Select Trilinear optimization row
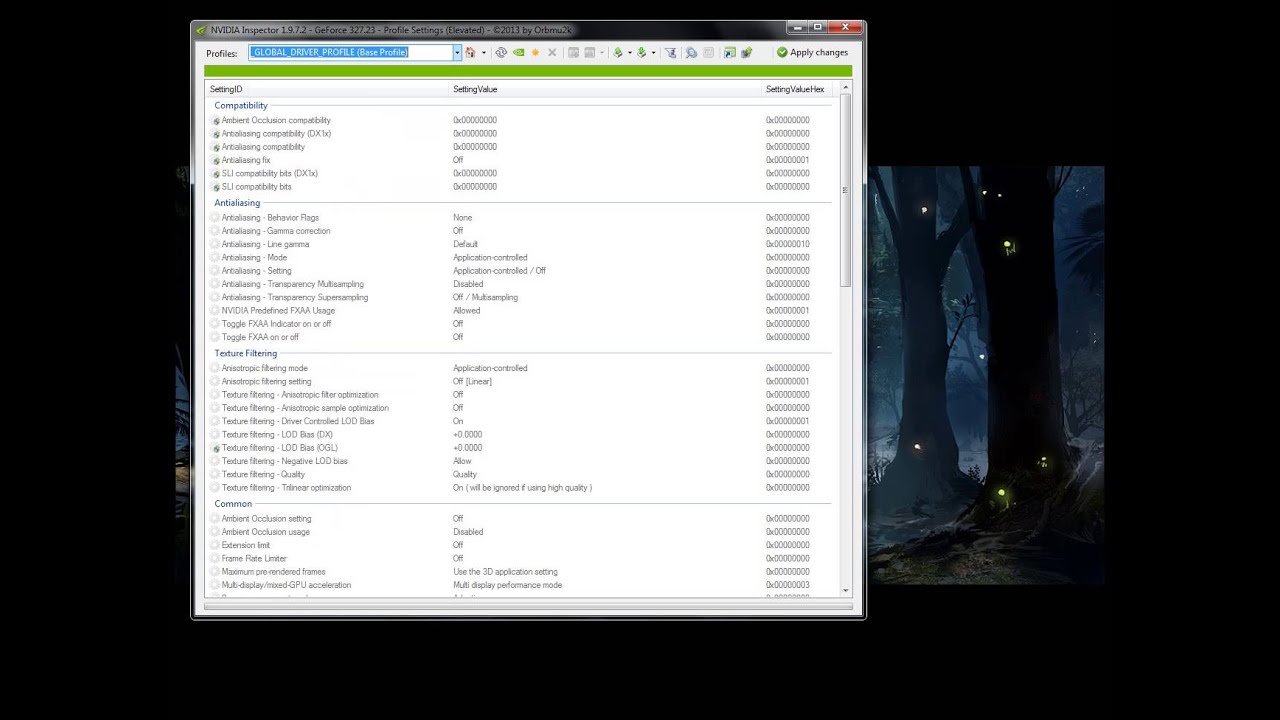 click(x=520, y=488)
